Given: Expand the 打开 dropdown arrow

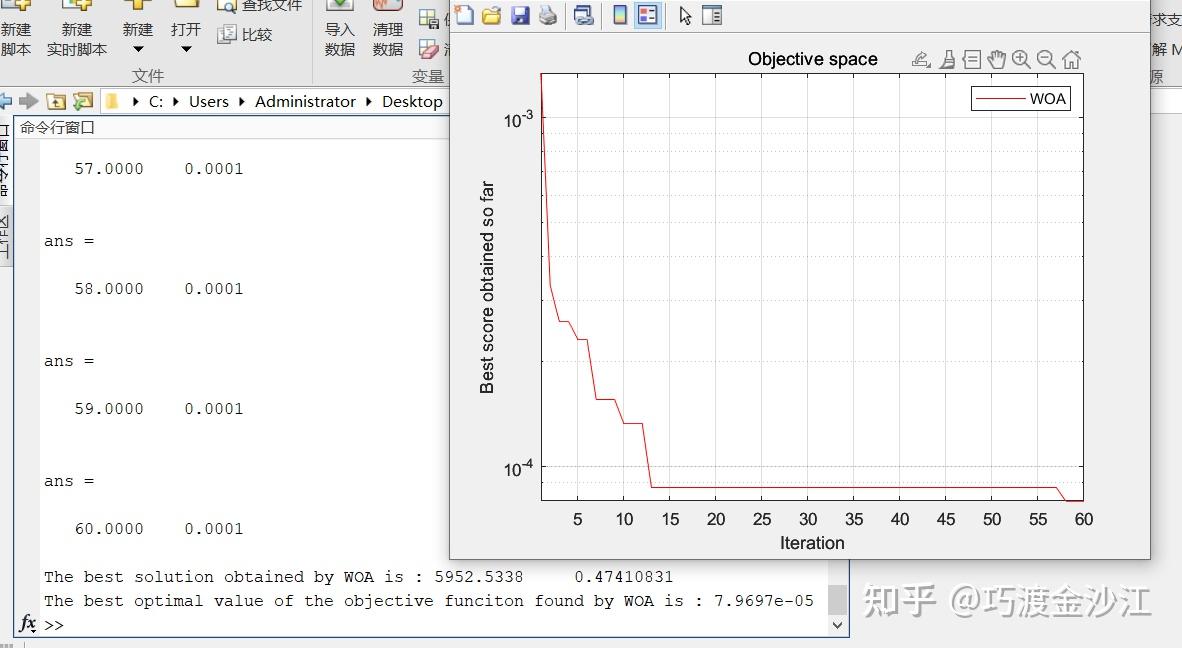Looking at the screenshot, I should pyautogui.click(x=185, y=50).
